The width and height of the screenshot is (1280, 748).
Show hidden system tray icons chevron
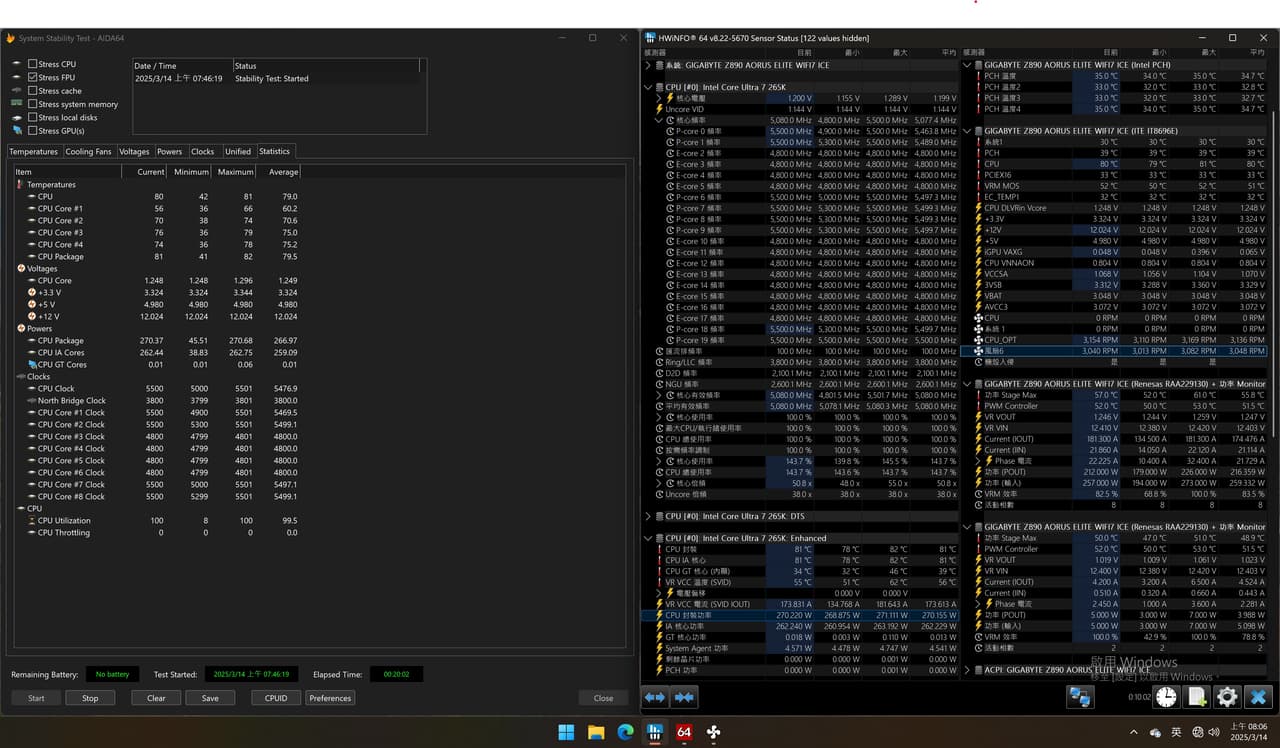pyautogui.click(x=1134, y=732)
